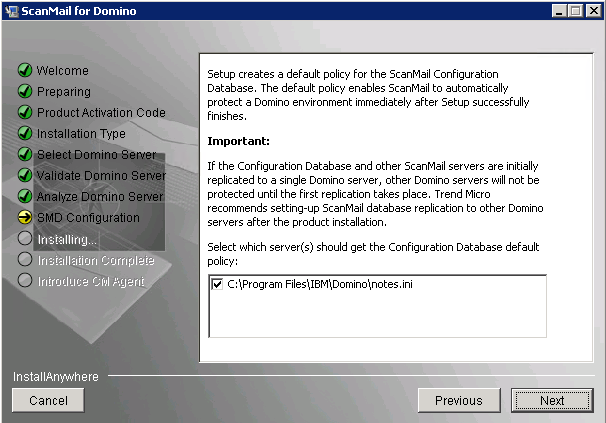Image resolution: width=606 pixels, height=423 pixels.
Task: Select the Validate Domino Server check icon
Action: [x=25, y=176]
